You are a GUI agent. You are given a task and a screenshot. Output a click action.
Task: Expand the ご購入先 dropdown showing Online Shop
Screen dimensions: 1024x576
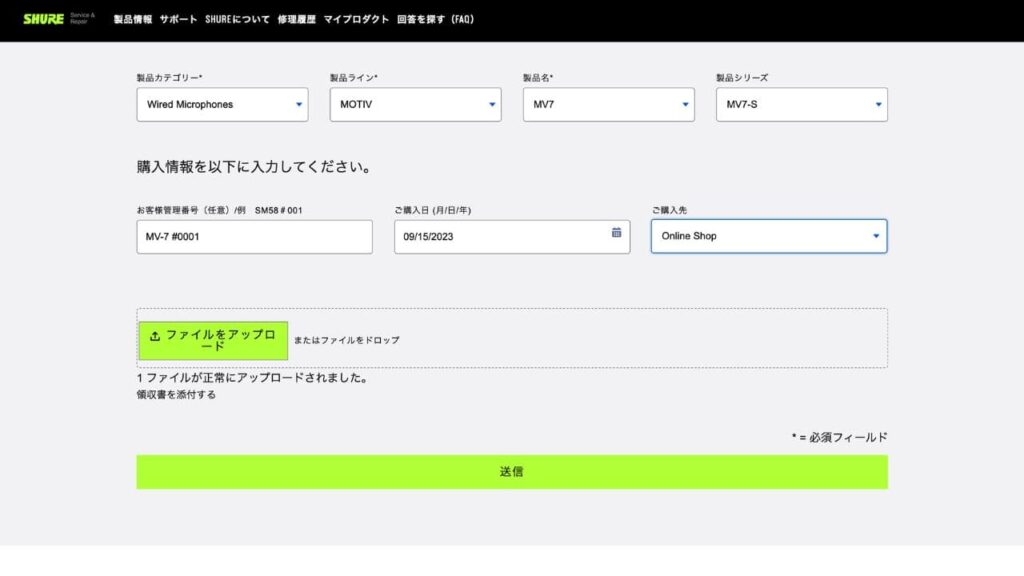[x=768, y=236]
